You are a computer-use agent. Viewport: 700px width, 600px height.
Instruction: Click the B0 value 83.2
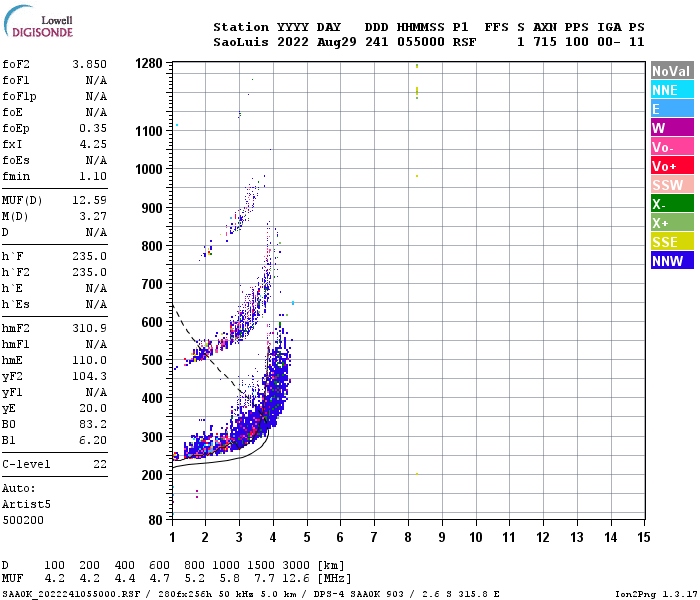(93, 424)
